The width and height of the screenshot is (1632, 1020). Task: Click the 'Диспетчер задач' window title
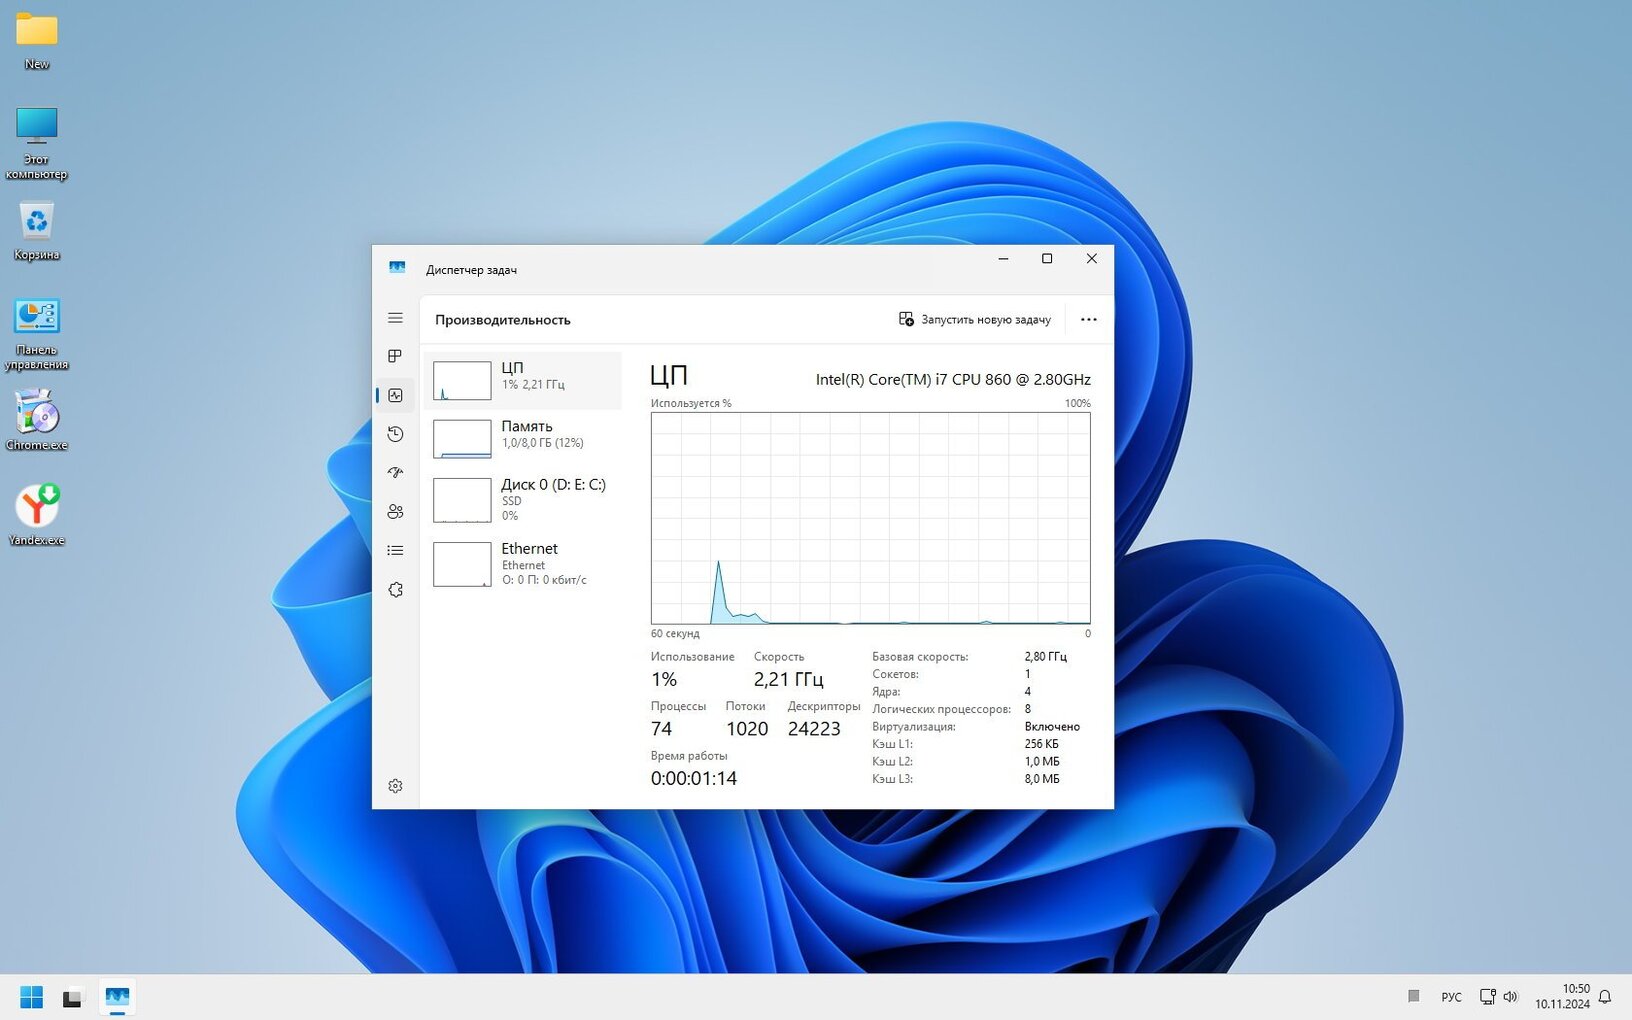(471, 270)
